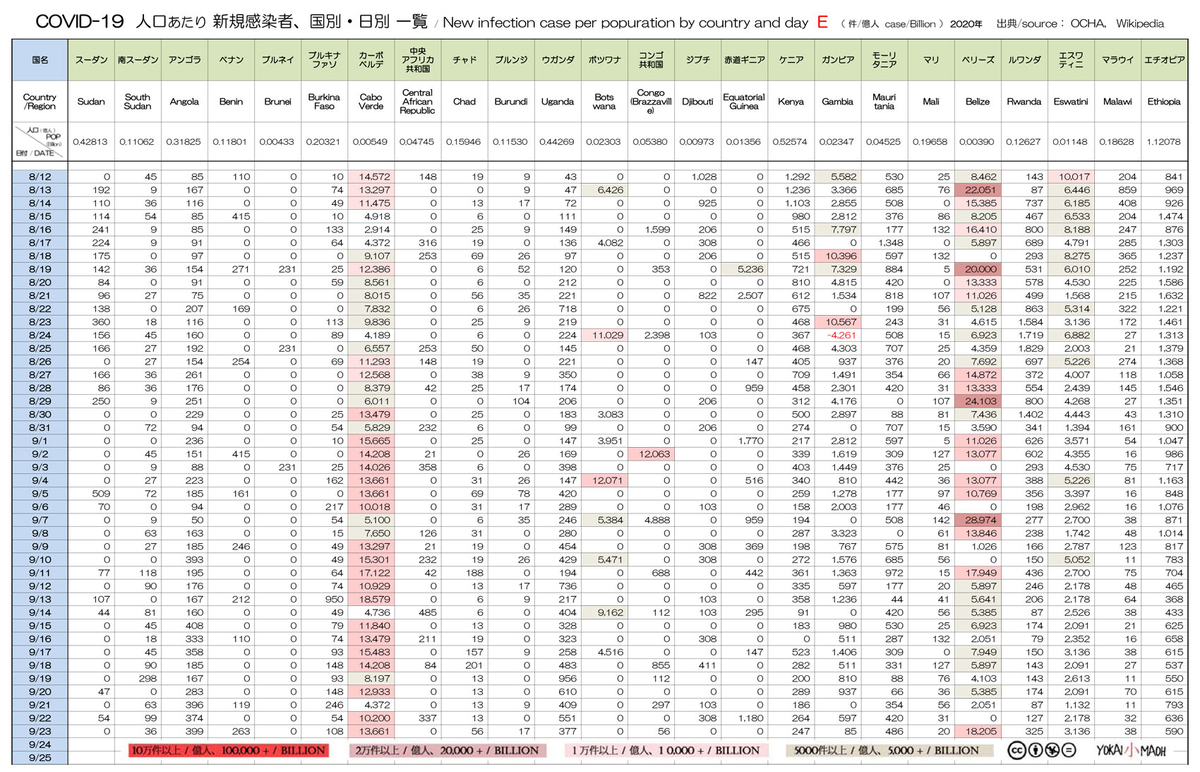Click the '9/23' date row label
Viewport: 1200px width, 772px height.
pos(40,731)
